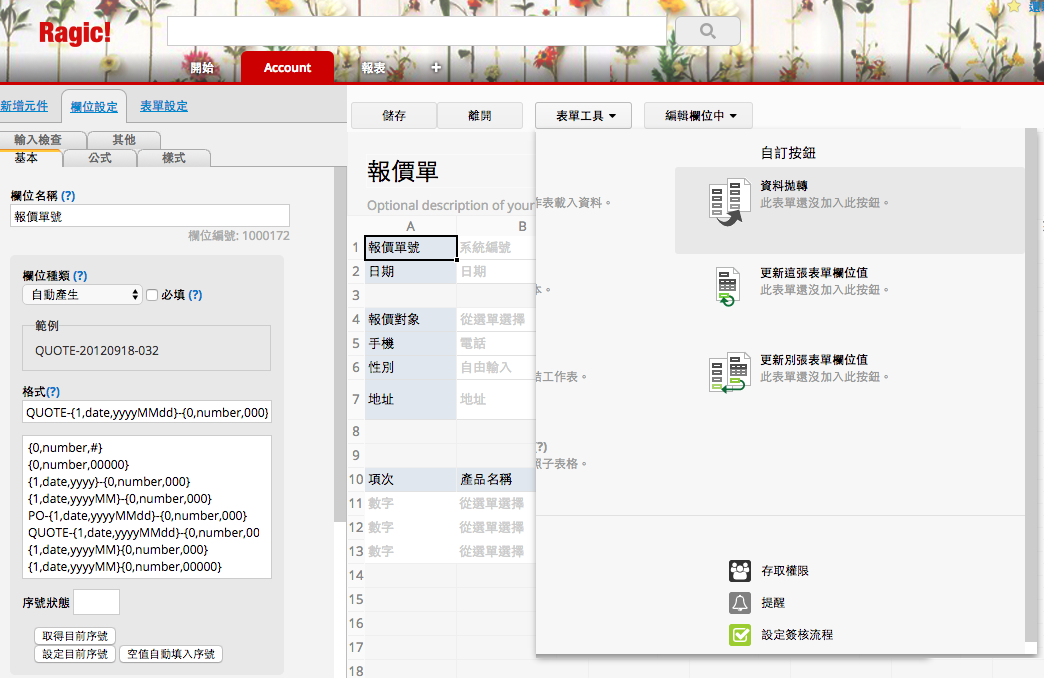
Task: Click the 離開 exit button
Action: (479, 116)
